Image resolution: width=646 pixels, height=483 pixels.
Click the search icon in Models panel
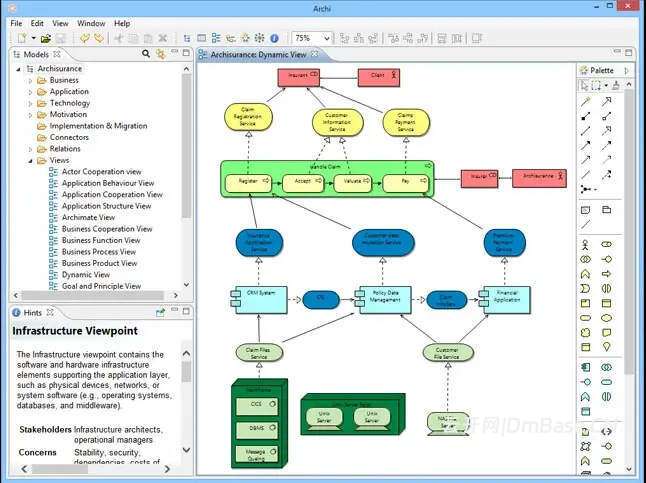(146, 54)
